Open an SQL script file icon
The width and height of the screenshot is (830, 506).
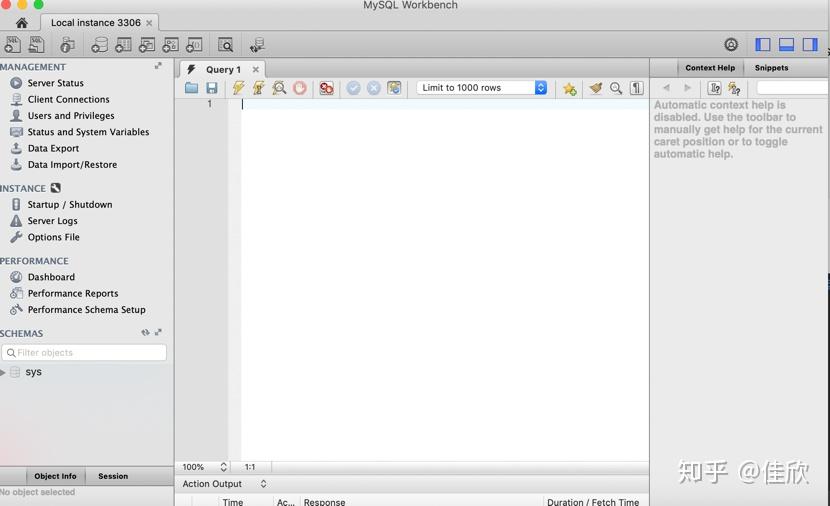coord(37,44)
